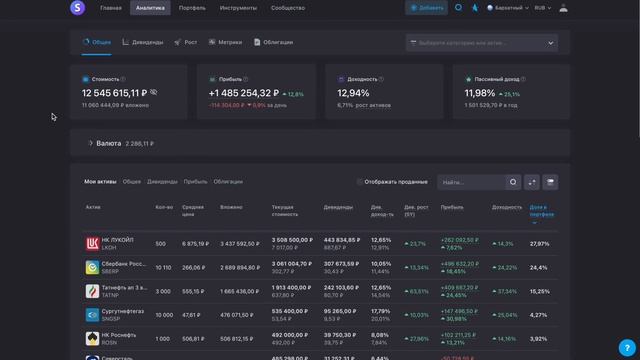Select the Общее table view
The image size is (640, 360).
[x=131, y=182]
